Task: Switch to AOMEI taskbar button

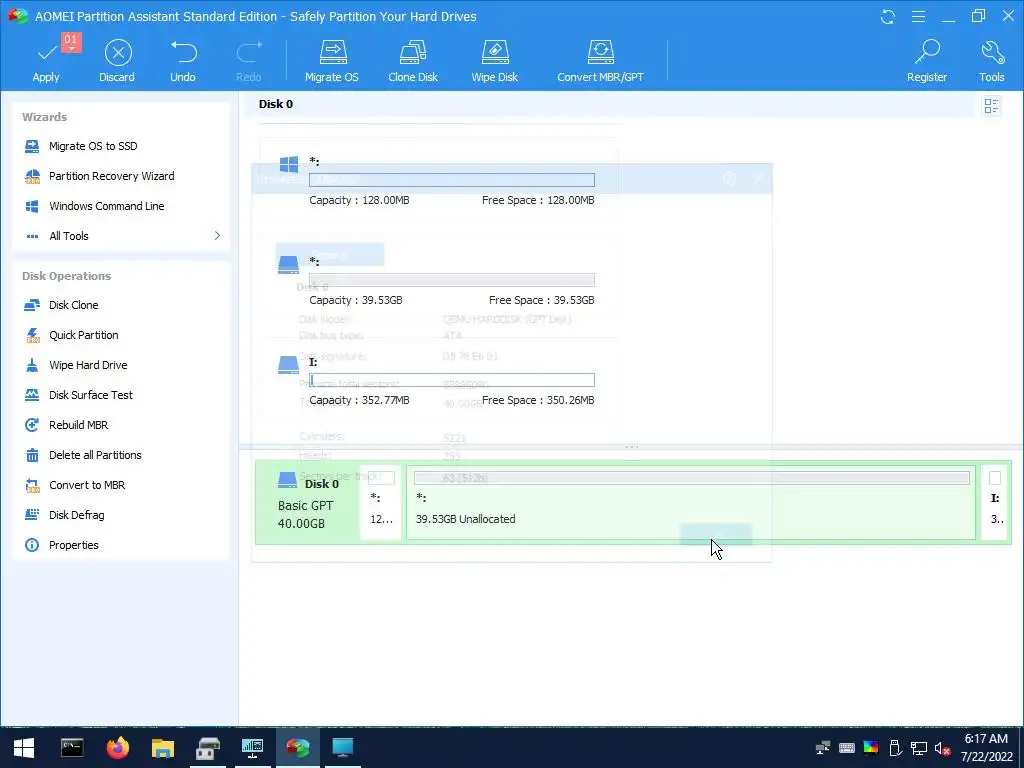Action: point(298,748)
